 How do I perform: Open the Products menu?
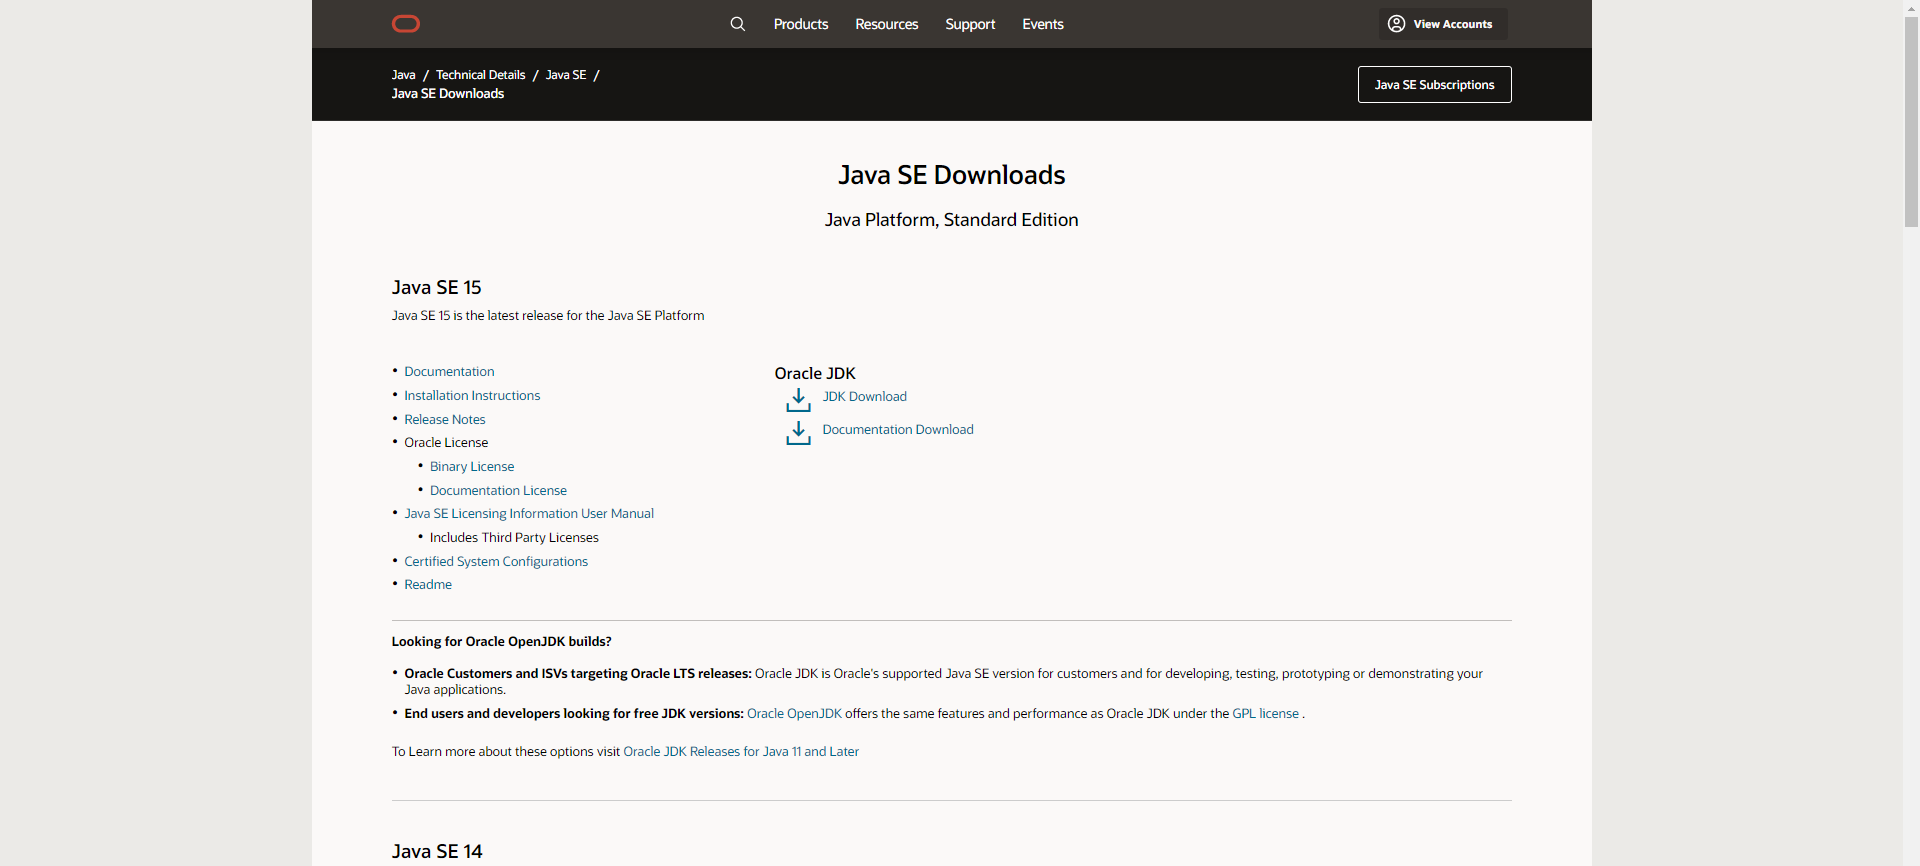(801, 24)
